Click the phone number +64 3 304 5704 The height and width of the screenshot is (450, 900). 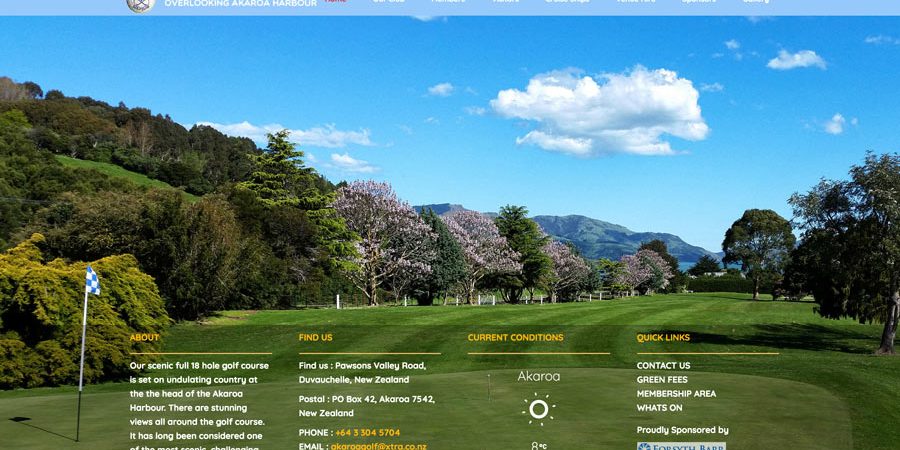click(x=367, y=433)
